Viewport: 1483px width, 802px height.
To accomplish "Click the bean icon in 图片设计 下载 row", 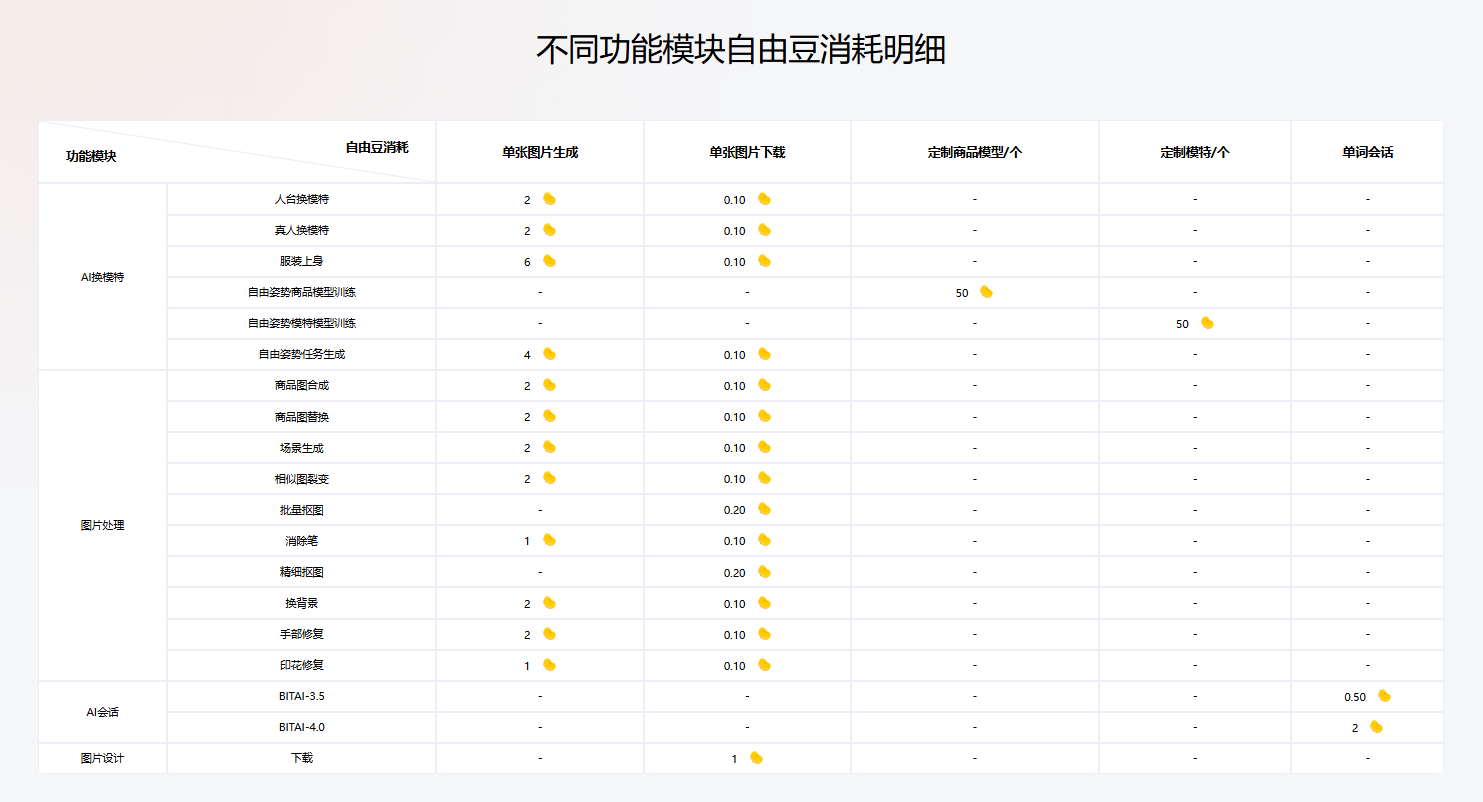I will pyautogui.click(x=756, y=758).
